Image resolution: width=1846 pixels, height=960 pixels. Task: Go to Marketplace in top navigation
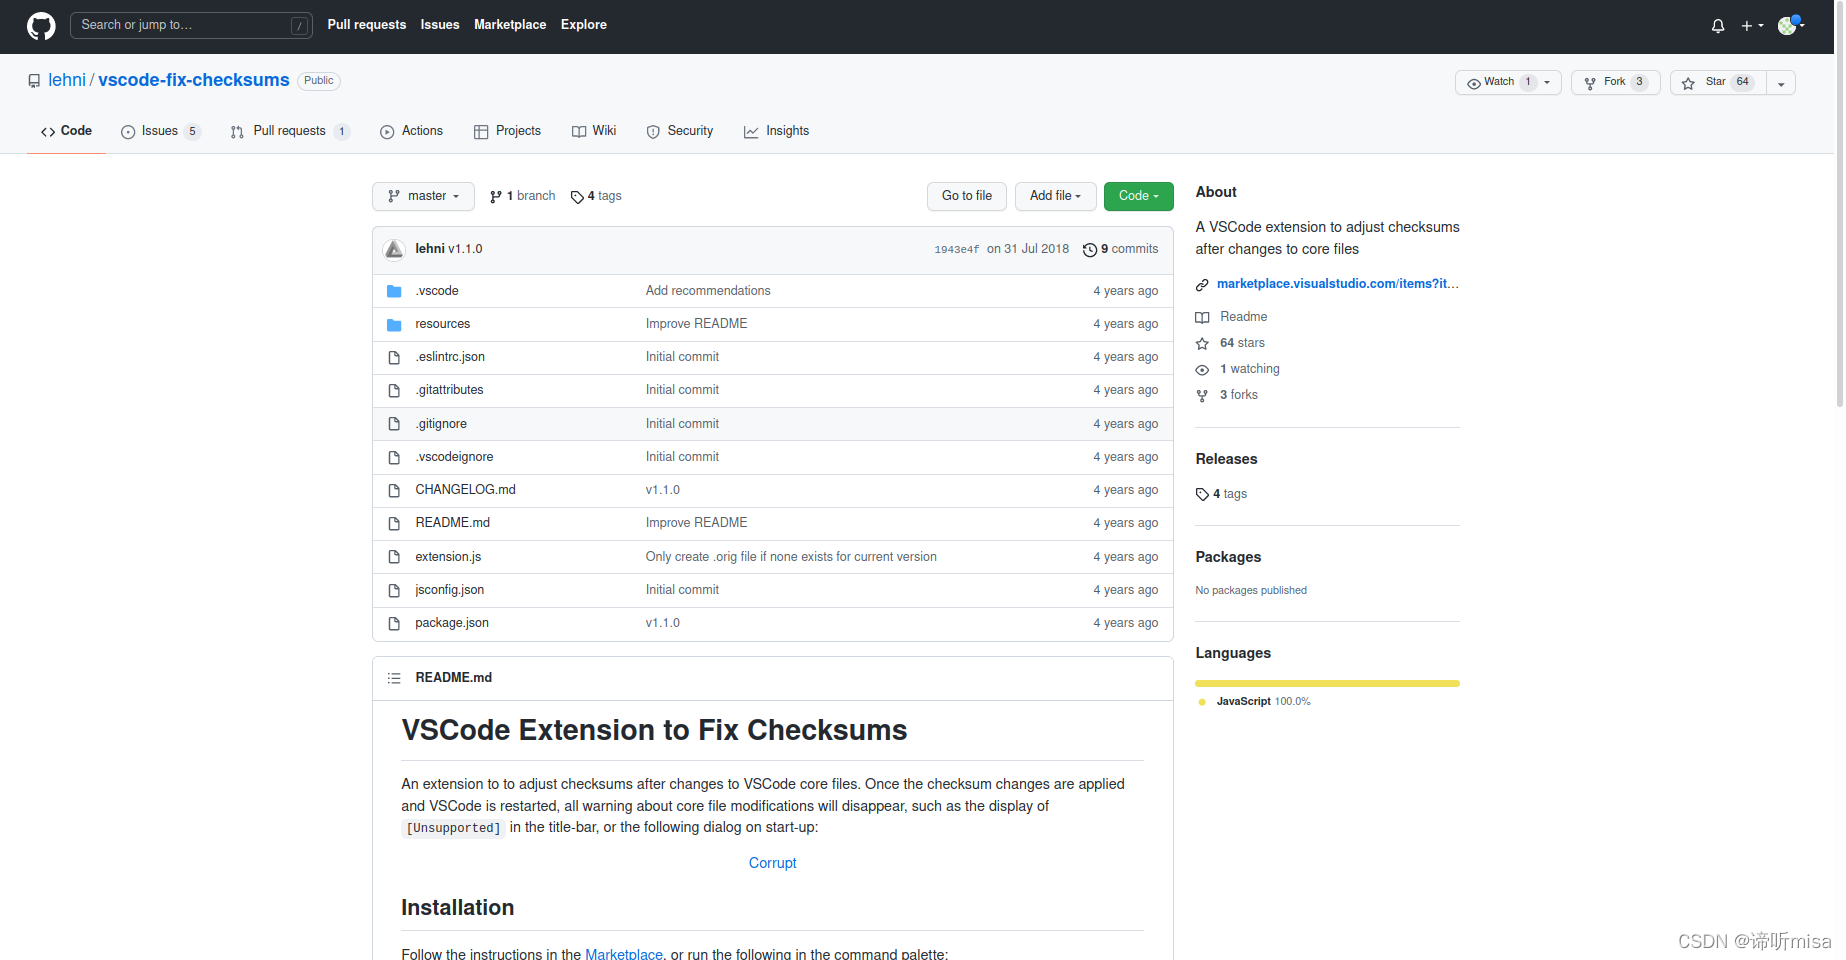click(x=510, y=25)
